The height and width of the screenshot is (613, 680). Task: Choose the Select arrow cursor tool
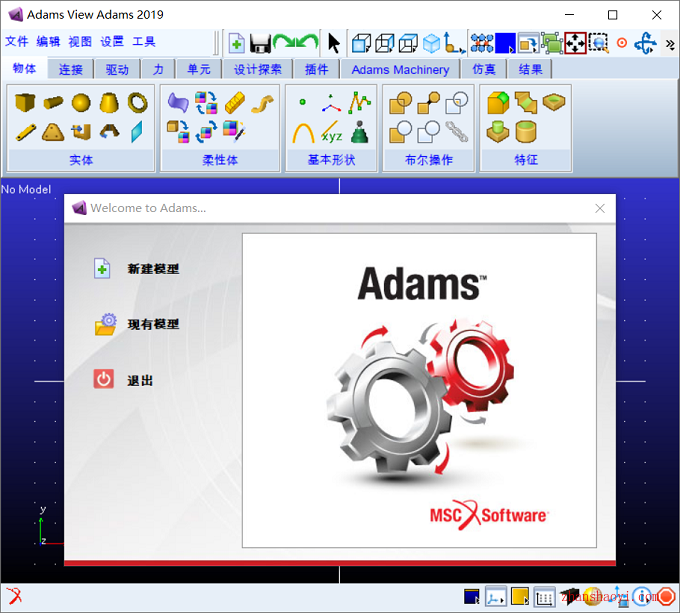pos(333,43)
